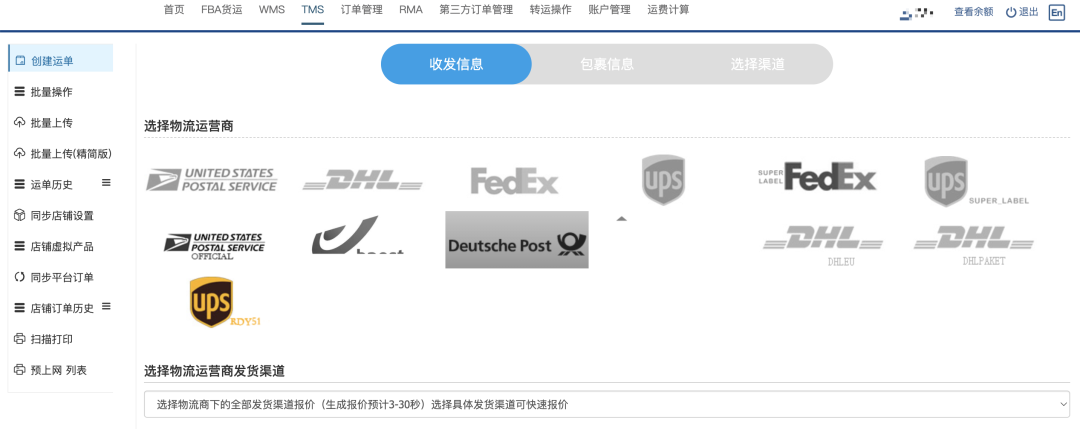Open 批量上传(精简版) sidebar entry

[x=61, y=154]
